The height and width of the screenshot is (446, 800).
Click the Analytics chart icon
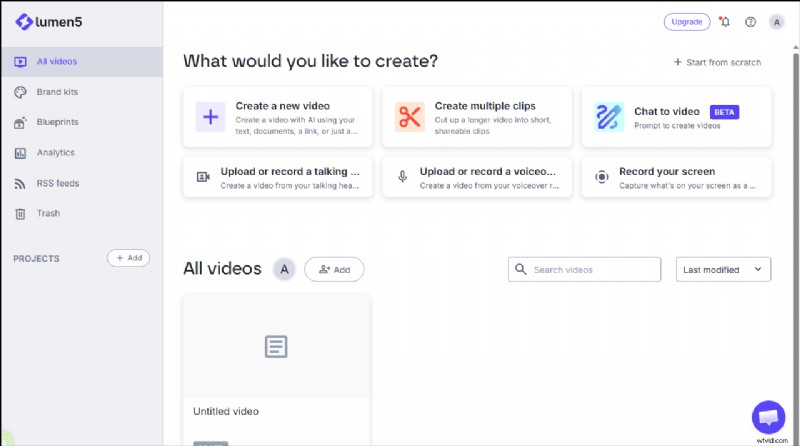20,153
